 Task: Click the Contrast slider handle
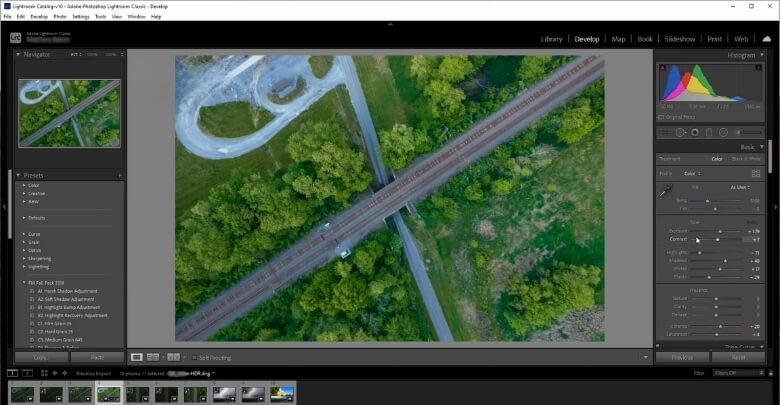tap(717, 239)
